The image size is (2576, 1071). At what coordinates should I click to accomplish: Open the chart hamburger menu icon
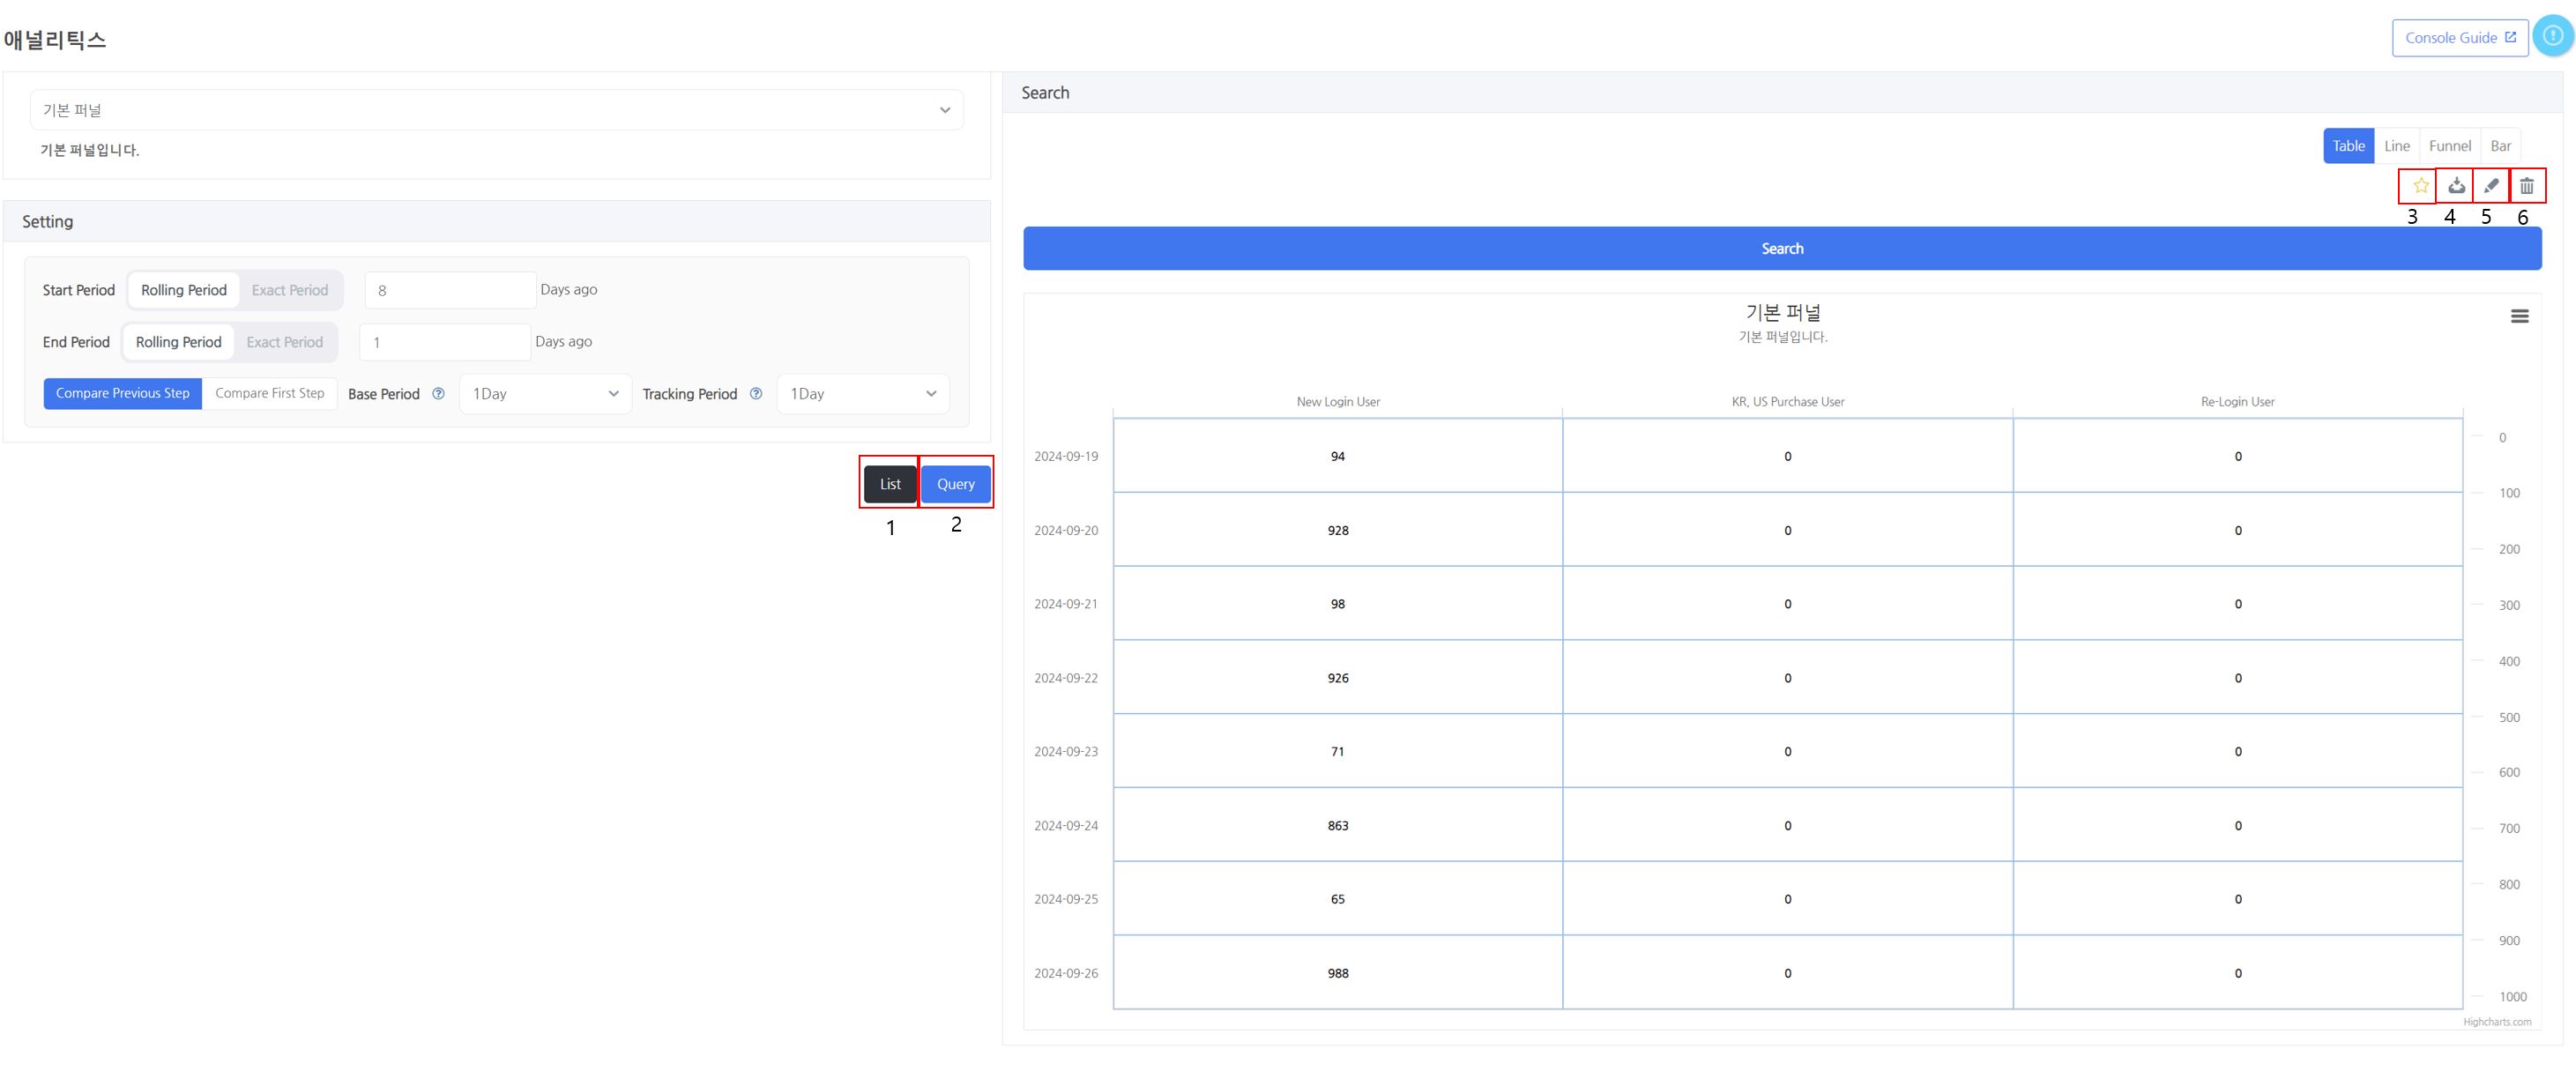[x=2519, y=316]
